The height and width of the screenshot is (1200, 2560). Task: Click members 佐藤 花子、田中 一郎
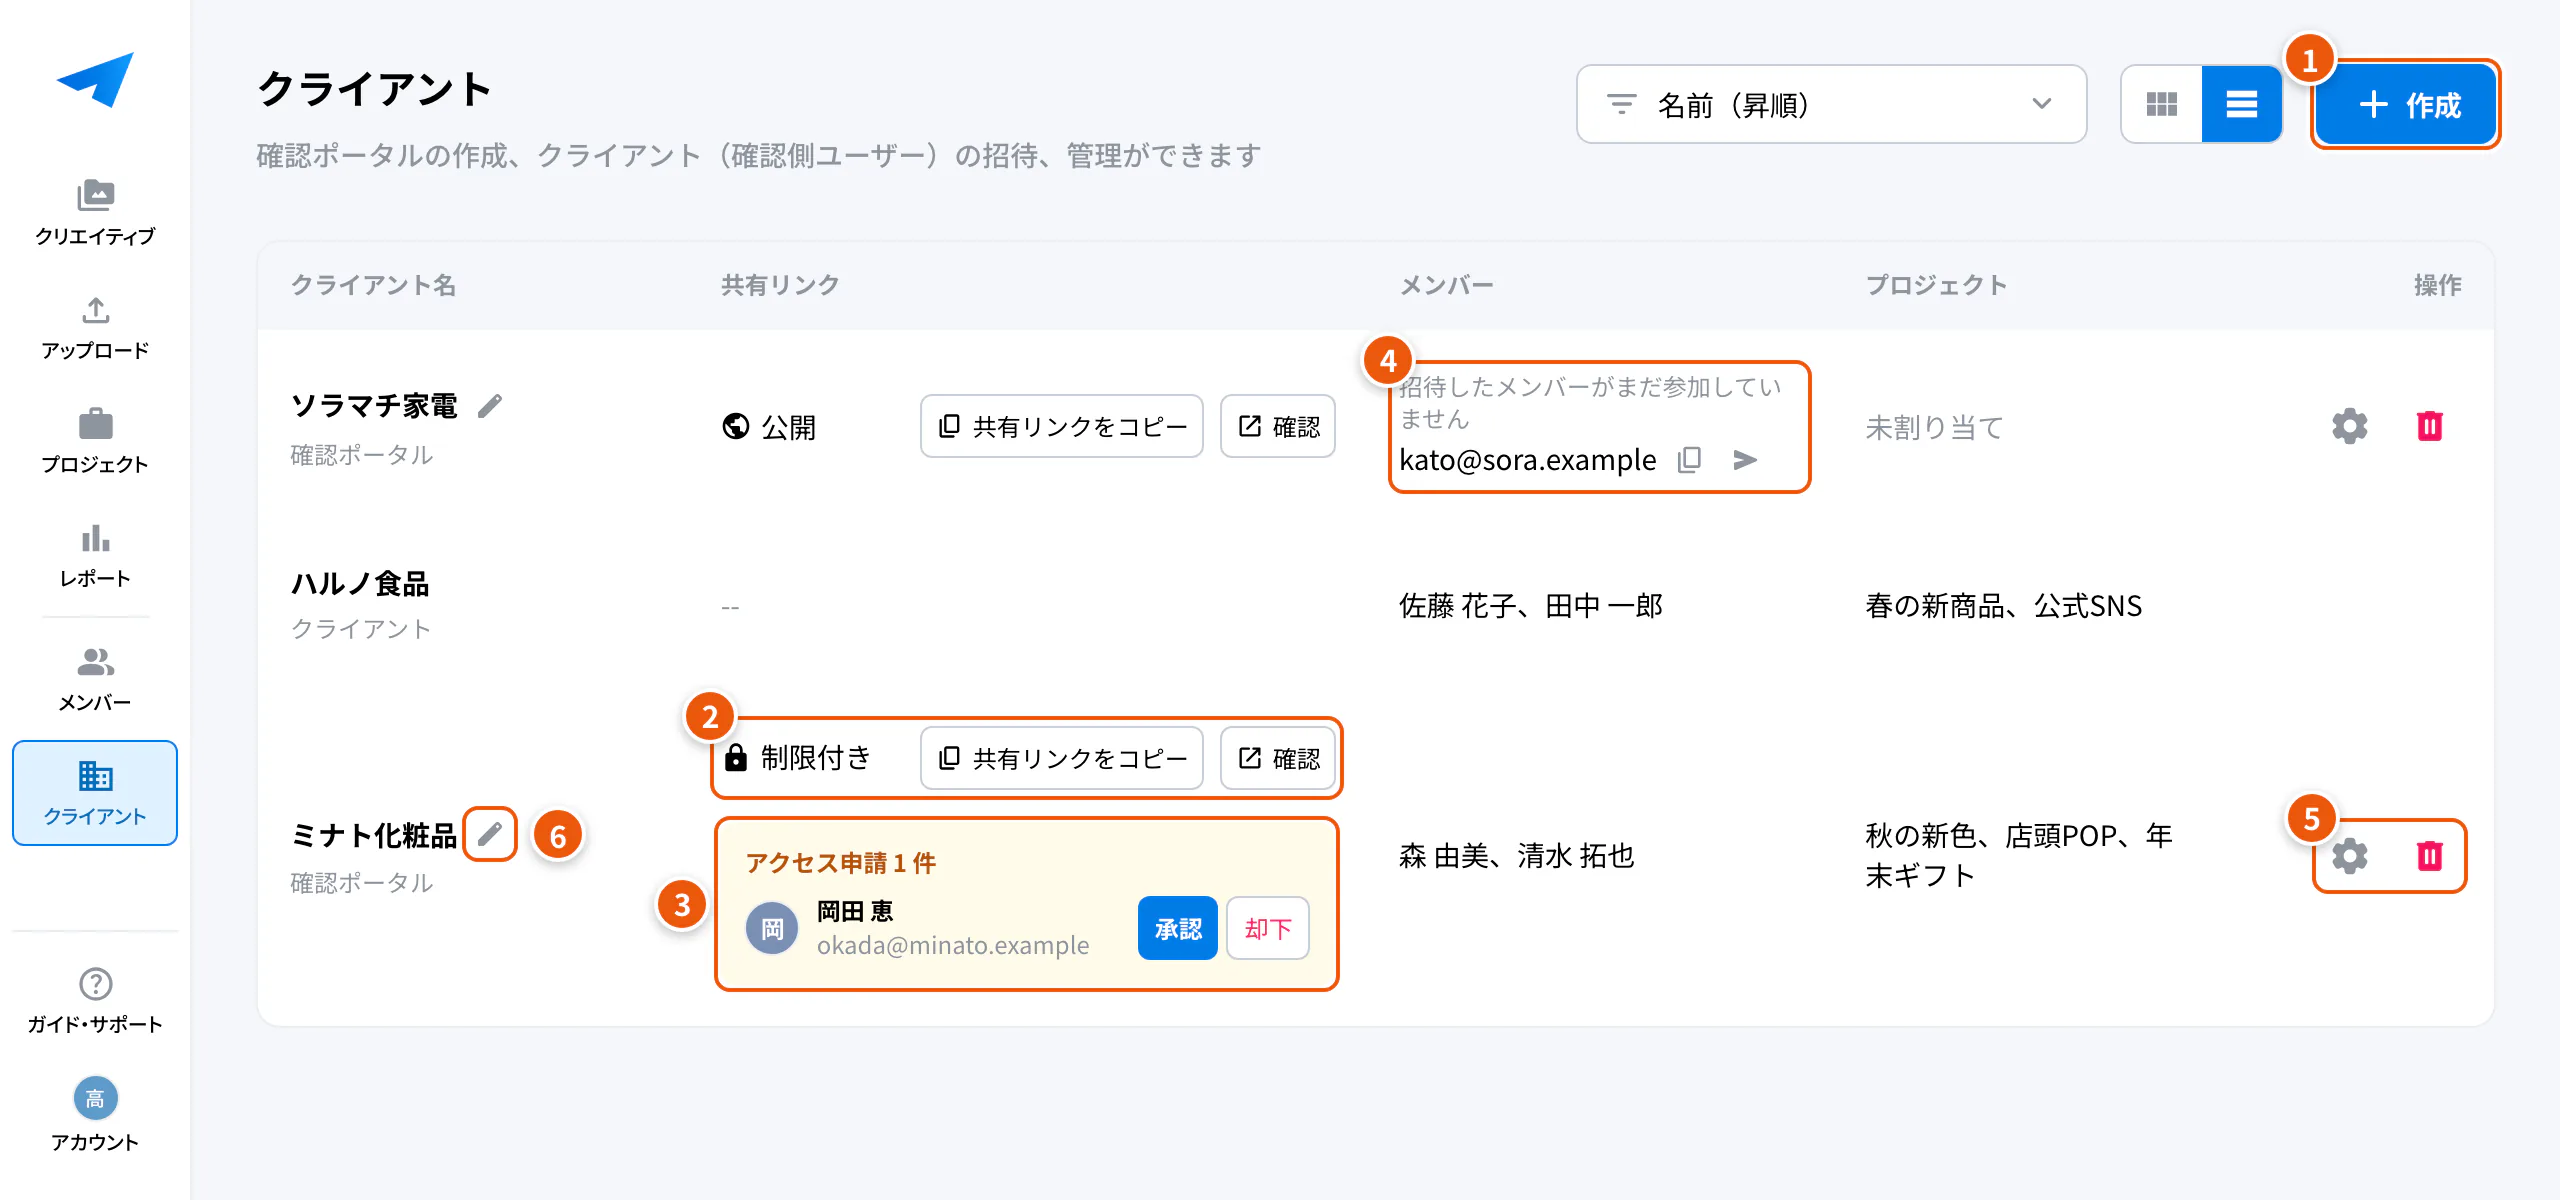point(1530,606)
